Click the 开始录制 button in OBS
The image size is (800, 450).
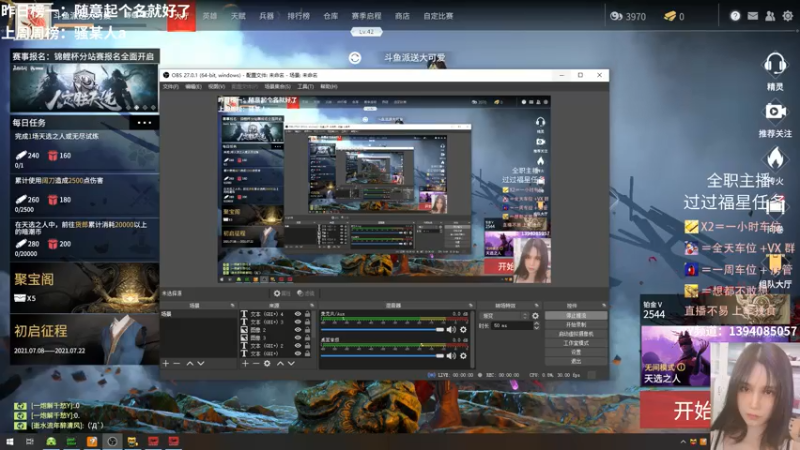tap(576, 325)
